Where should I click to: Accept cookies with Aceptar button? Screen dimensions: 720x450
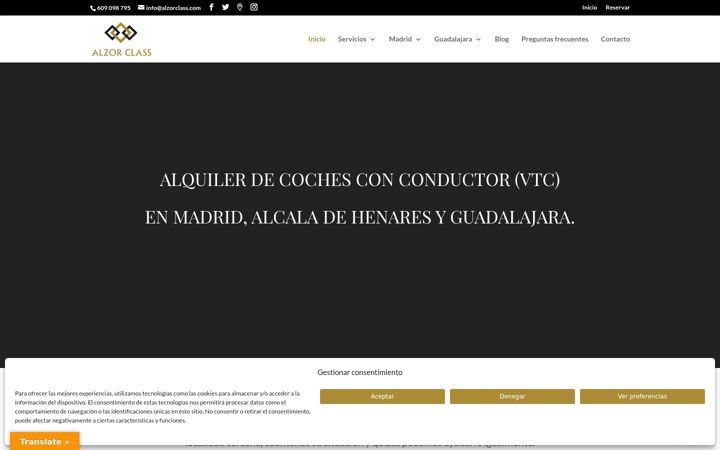click(382, 396)
